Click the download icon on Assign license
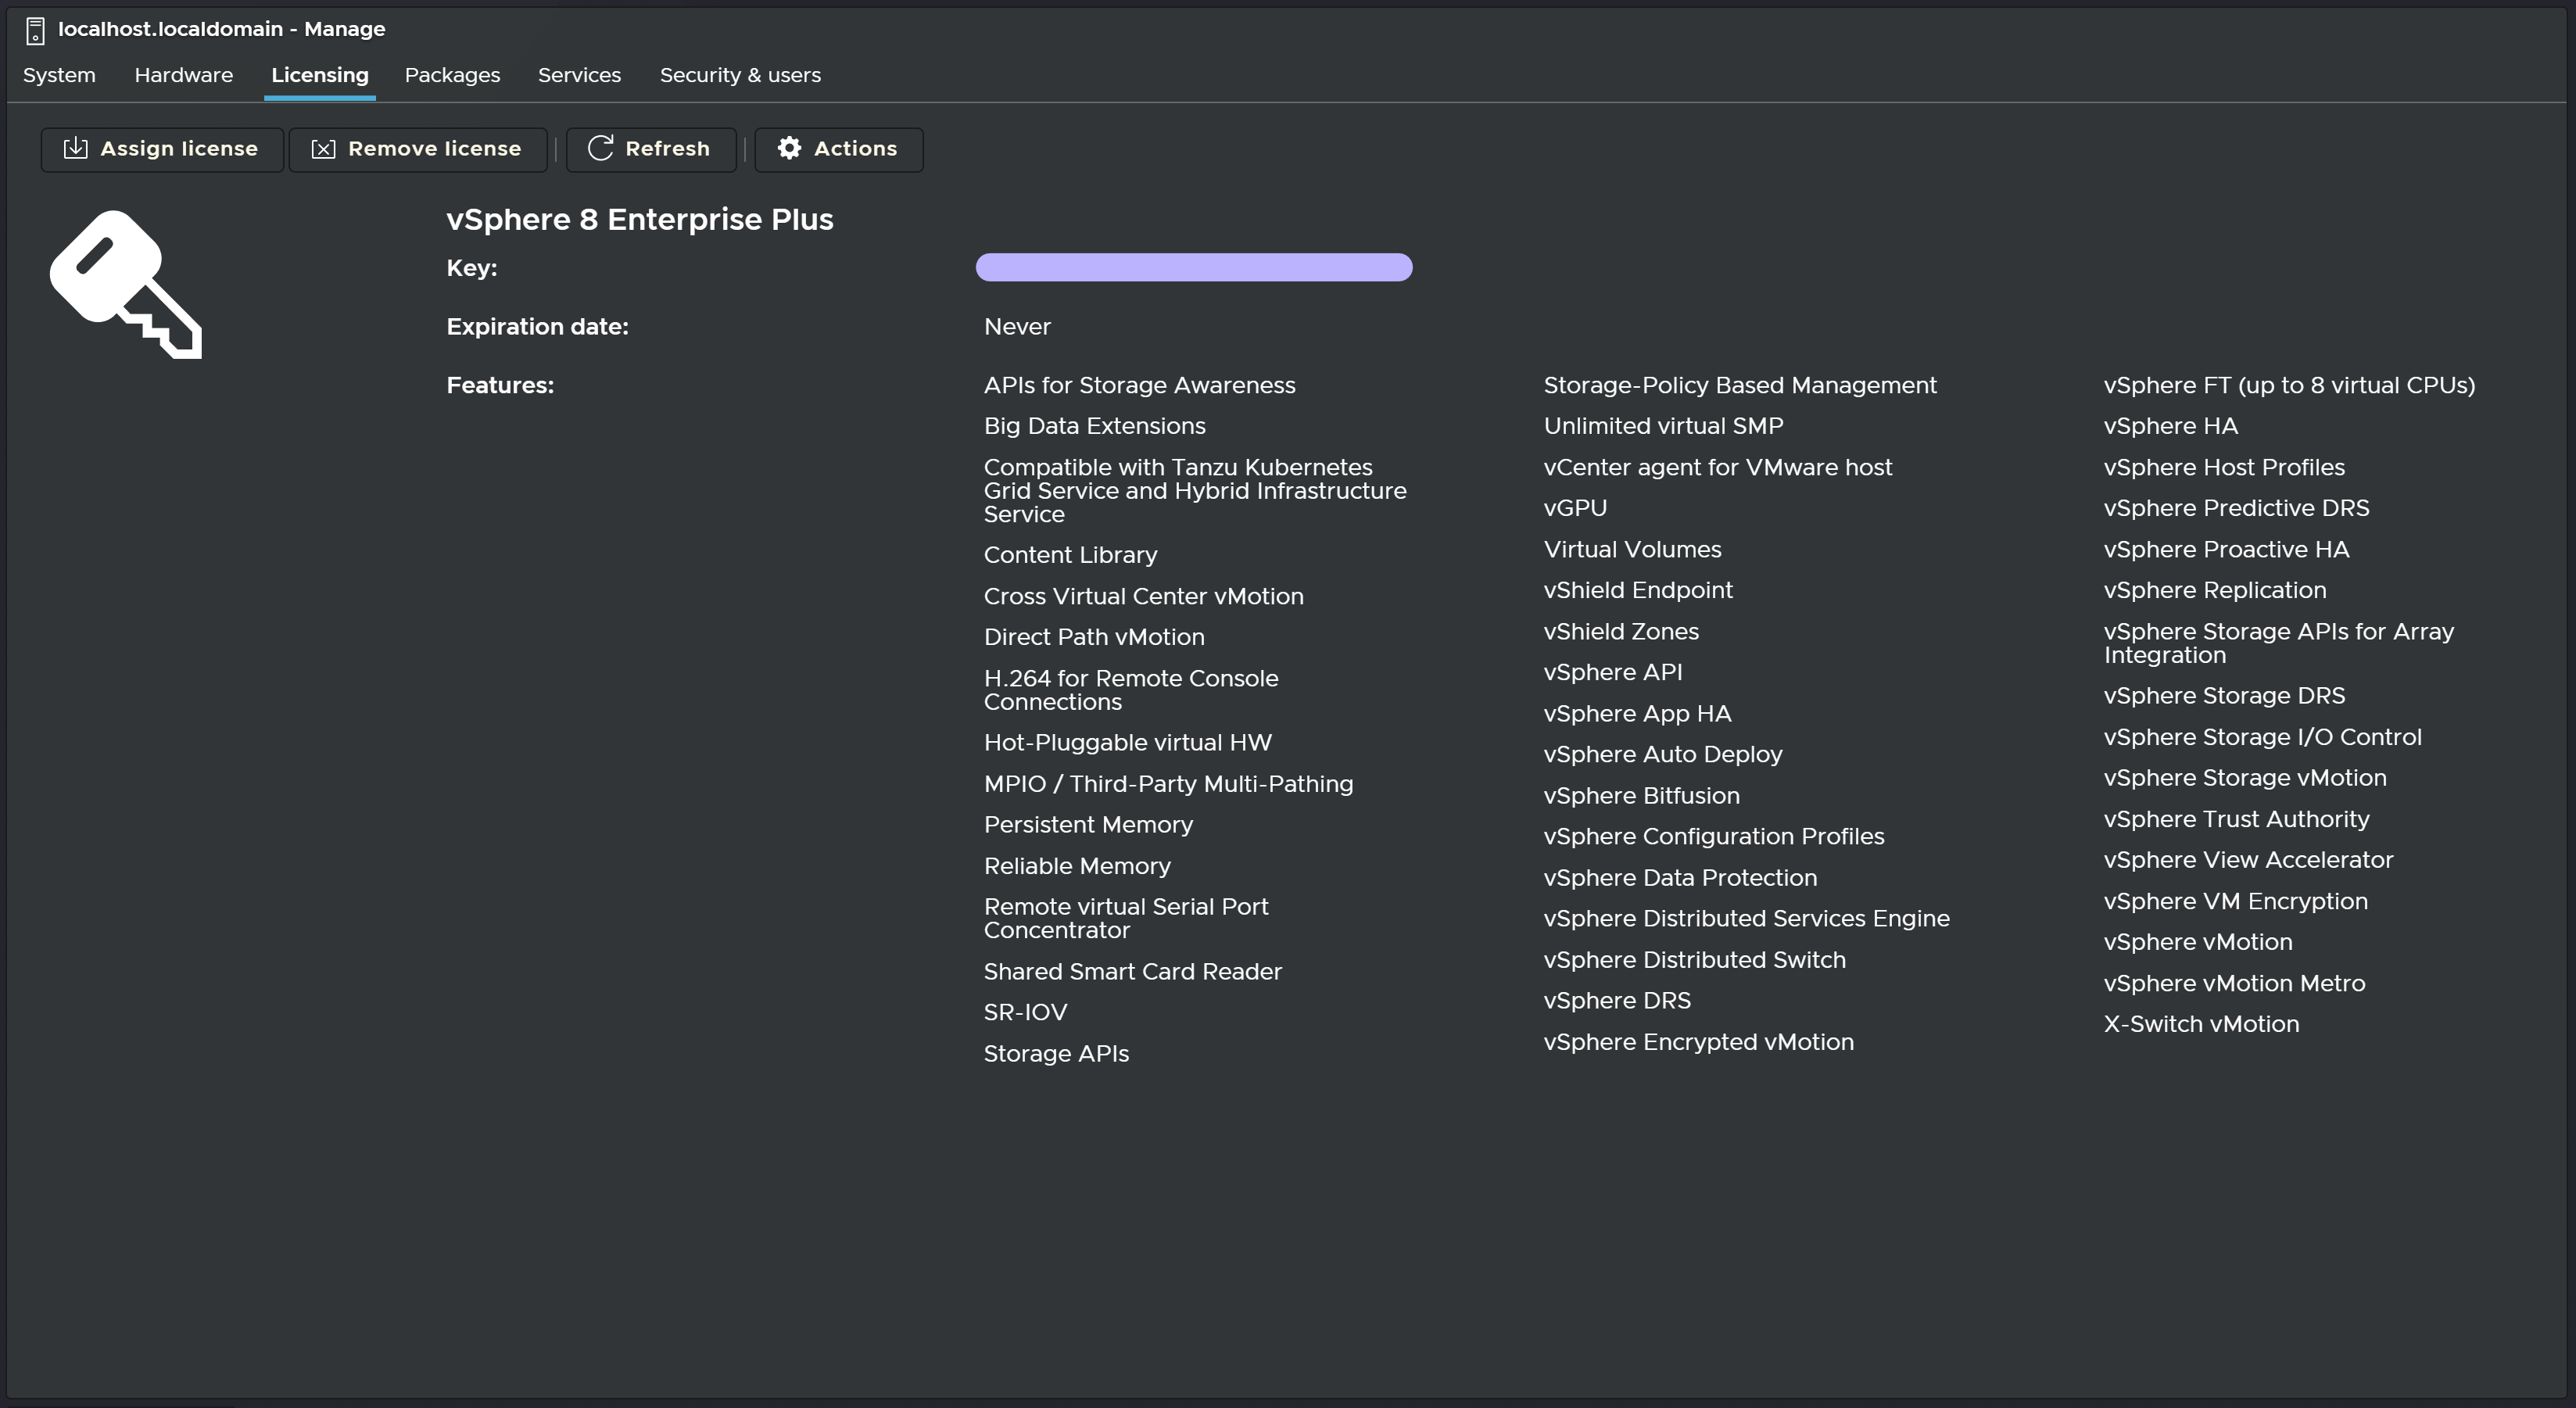Image resolution: width=2576 pixels, height=1408 pixels. pos(75,148)
